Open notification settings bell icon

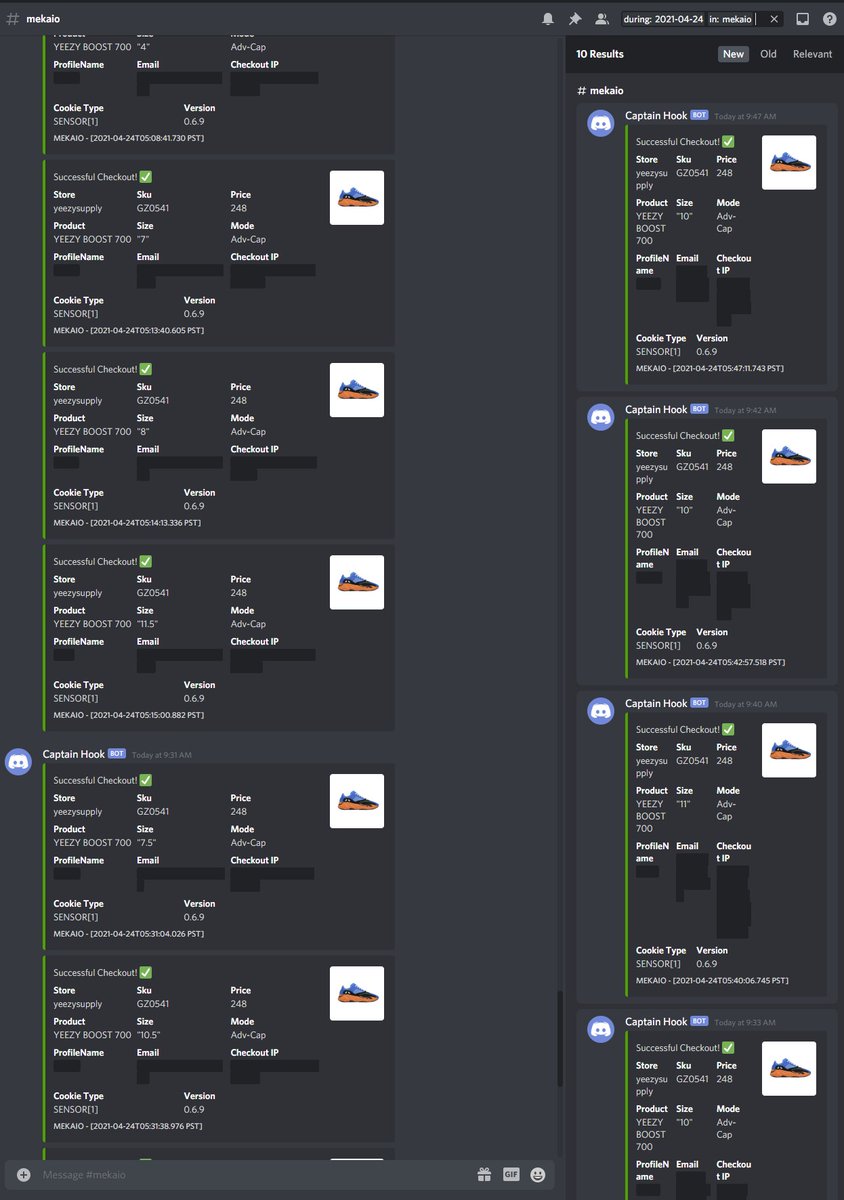[548, 18]
